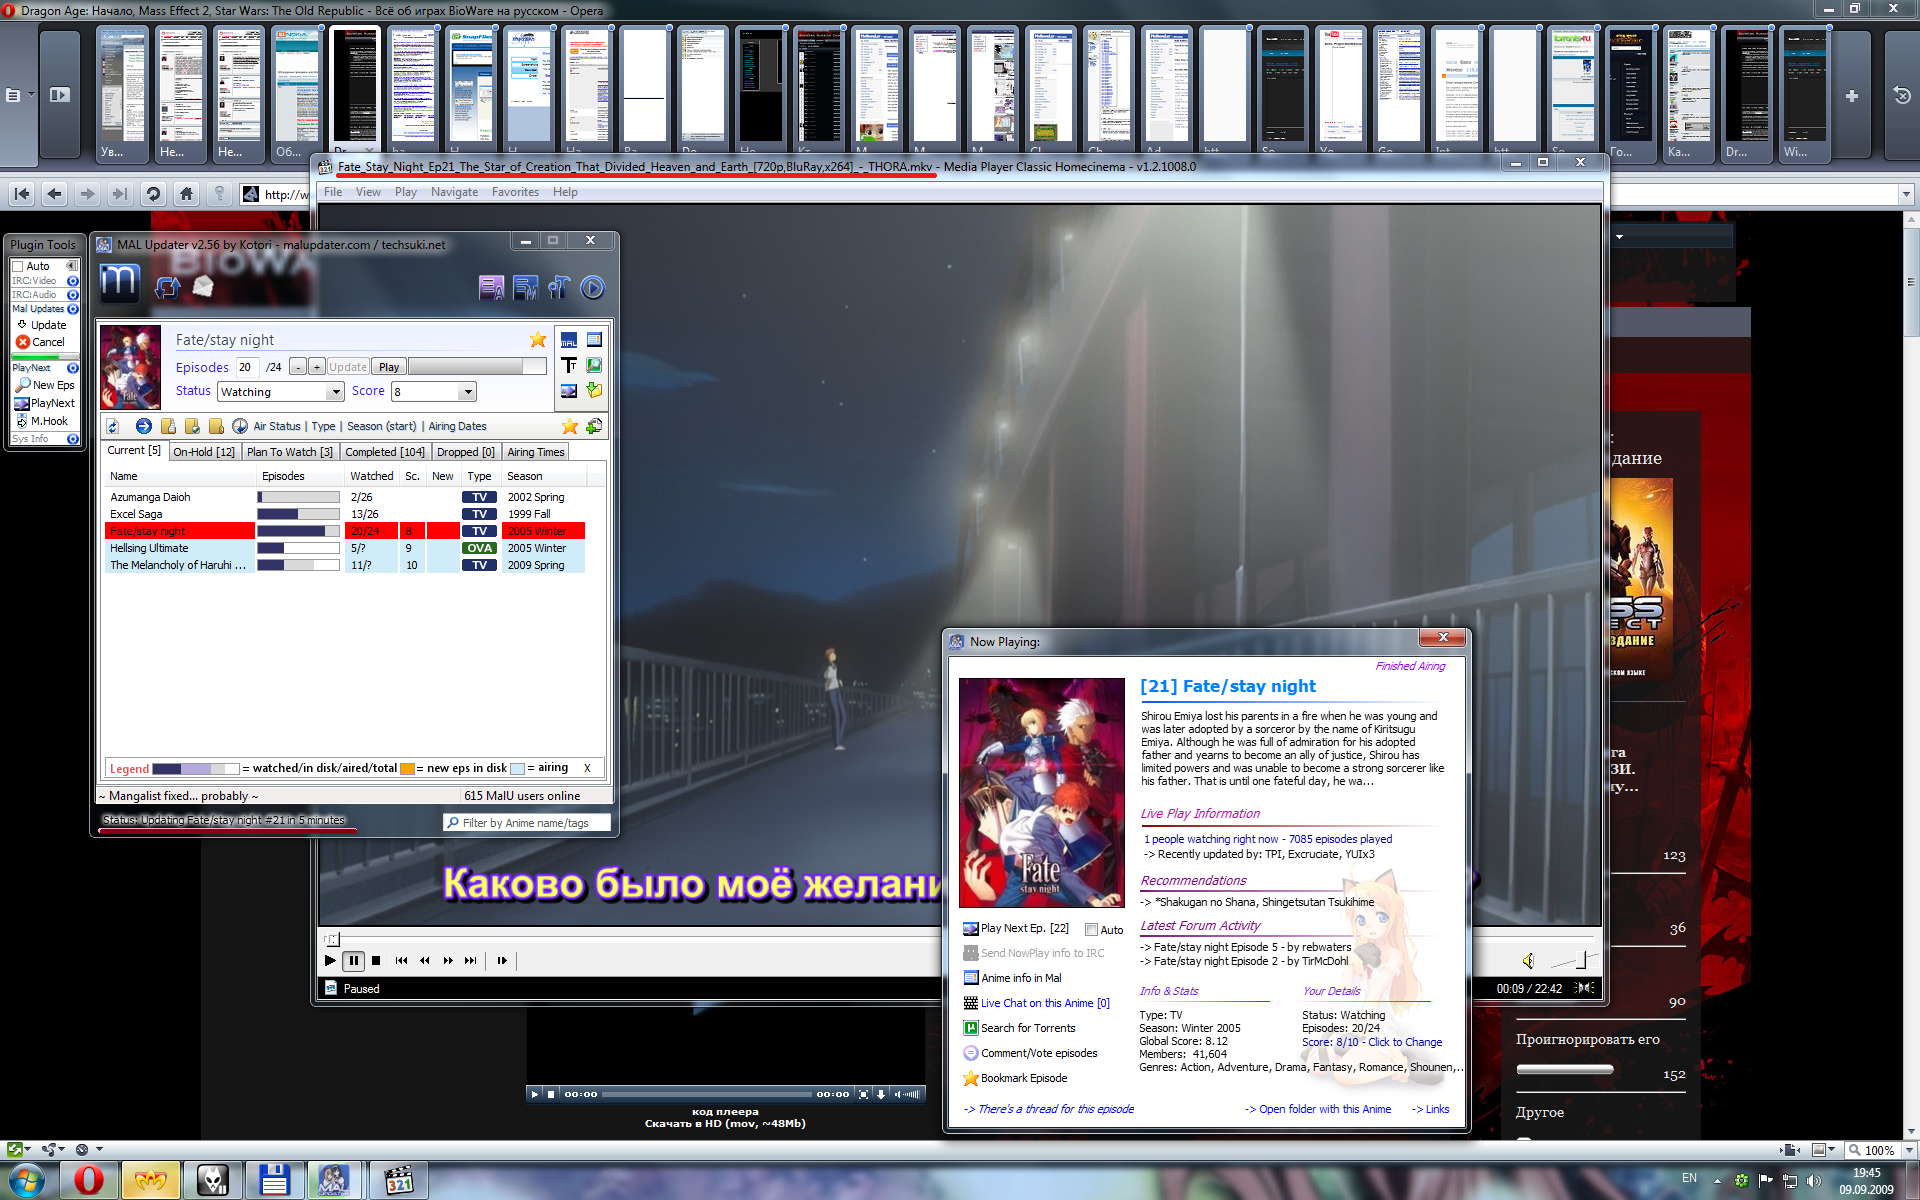
Task: Decrease the episode count with the minus button
Action: (298, 367)
